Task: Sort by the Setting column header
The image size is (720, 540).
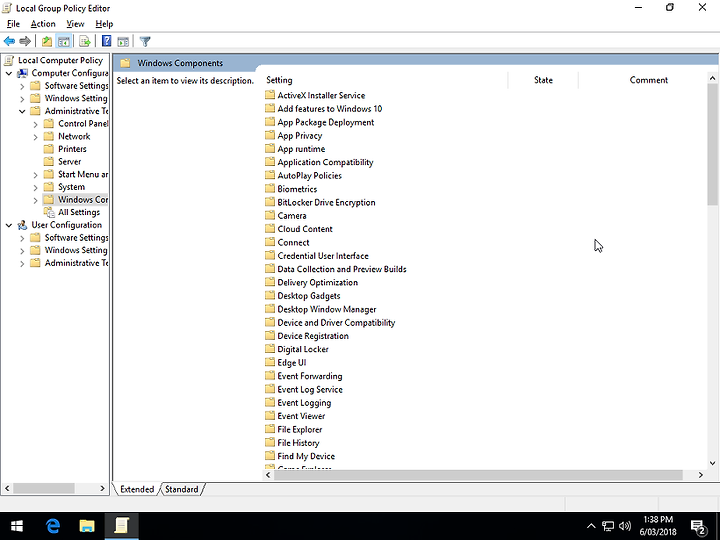Action: pos(386,80)
